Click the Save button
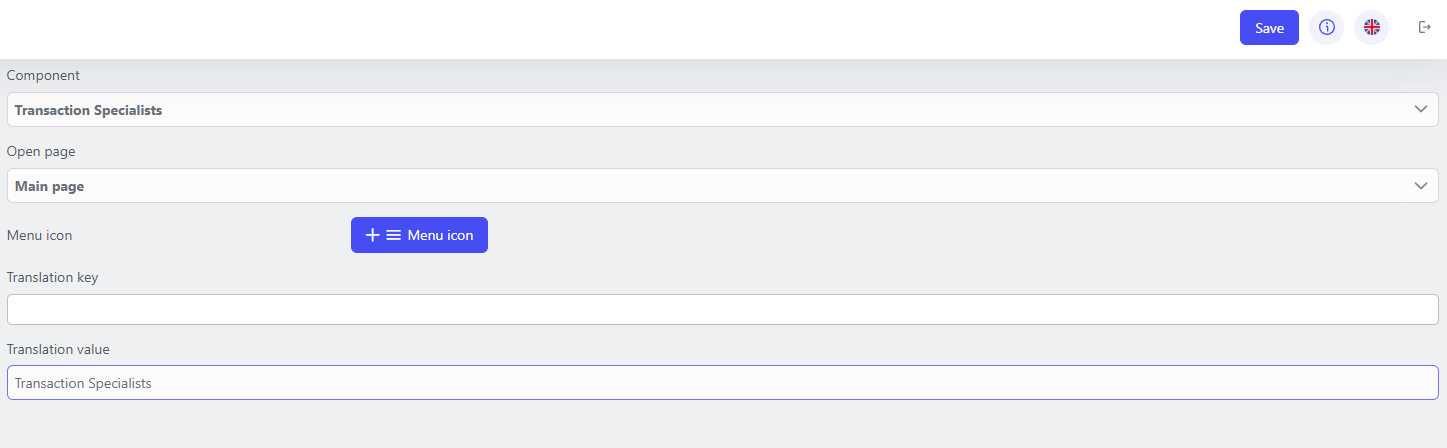The width and height of the screenshot is (1447, 448). [1269, 28]
